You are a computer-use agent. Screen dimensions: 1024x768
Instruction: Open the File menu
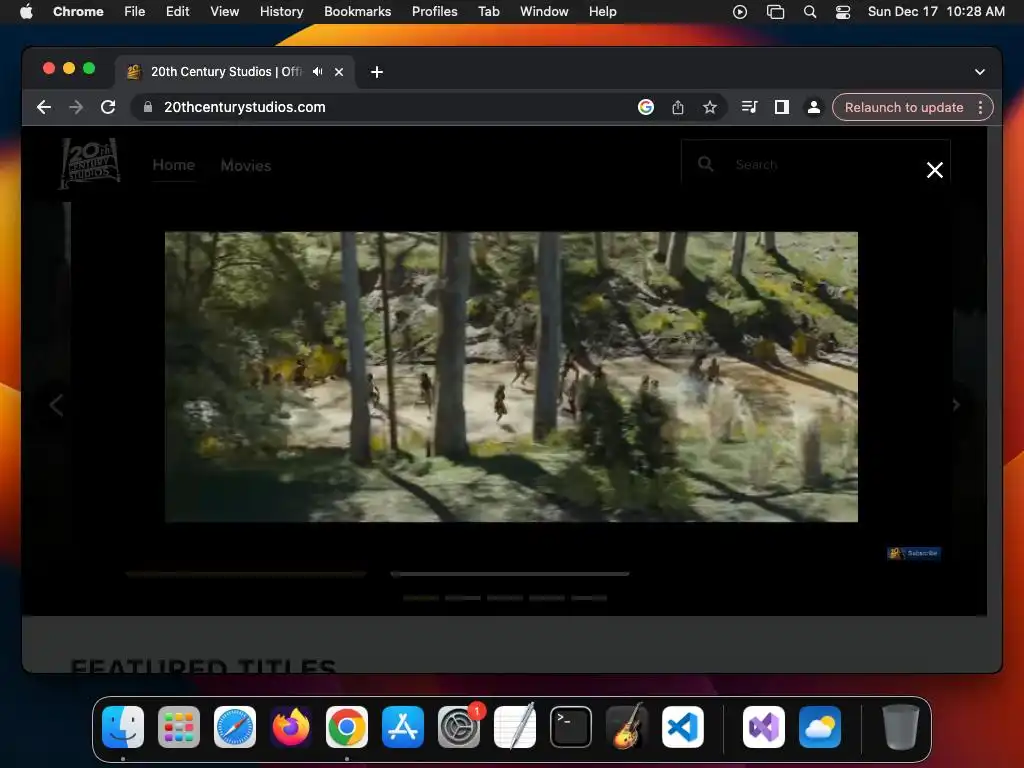tap(135, 11)
